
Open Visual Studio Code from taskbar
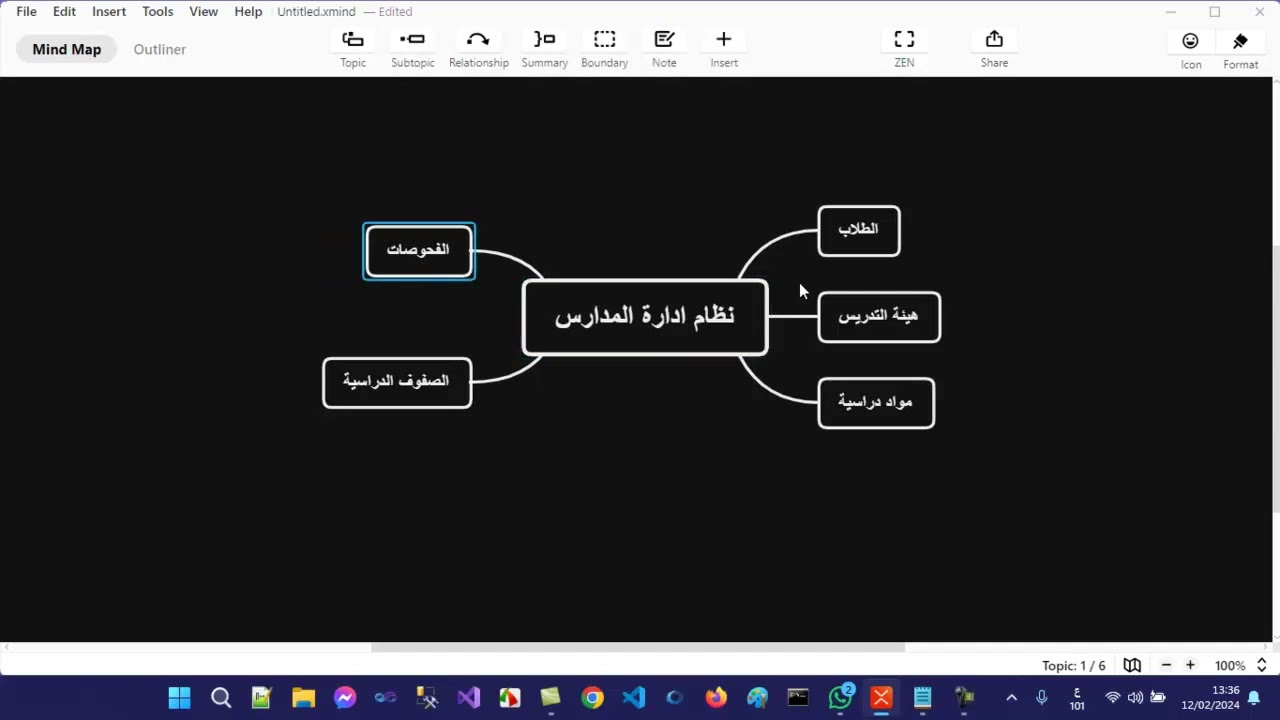click(634, 698)
